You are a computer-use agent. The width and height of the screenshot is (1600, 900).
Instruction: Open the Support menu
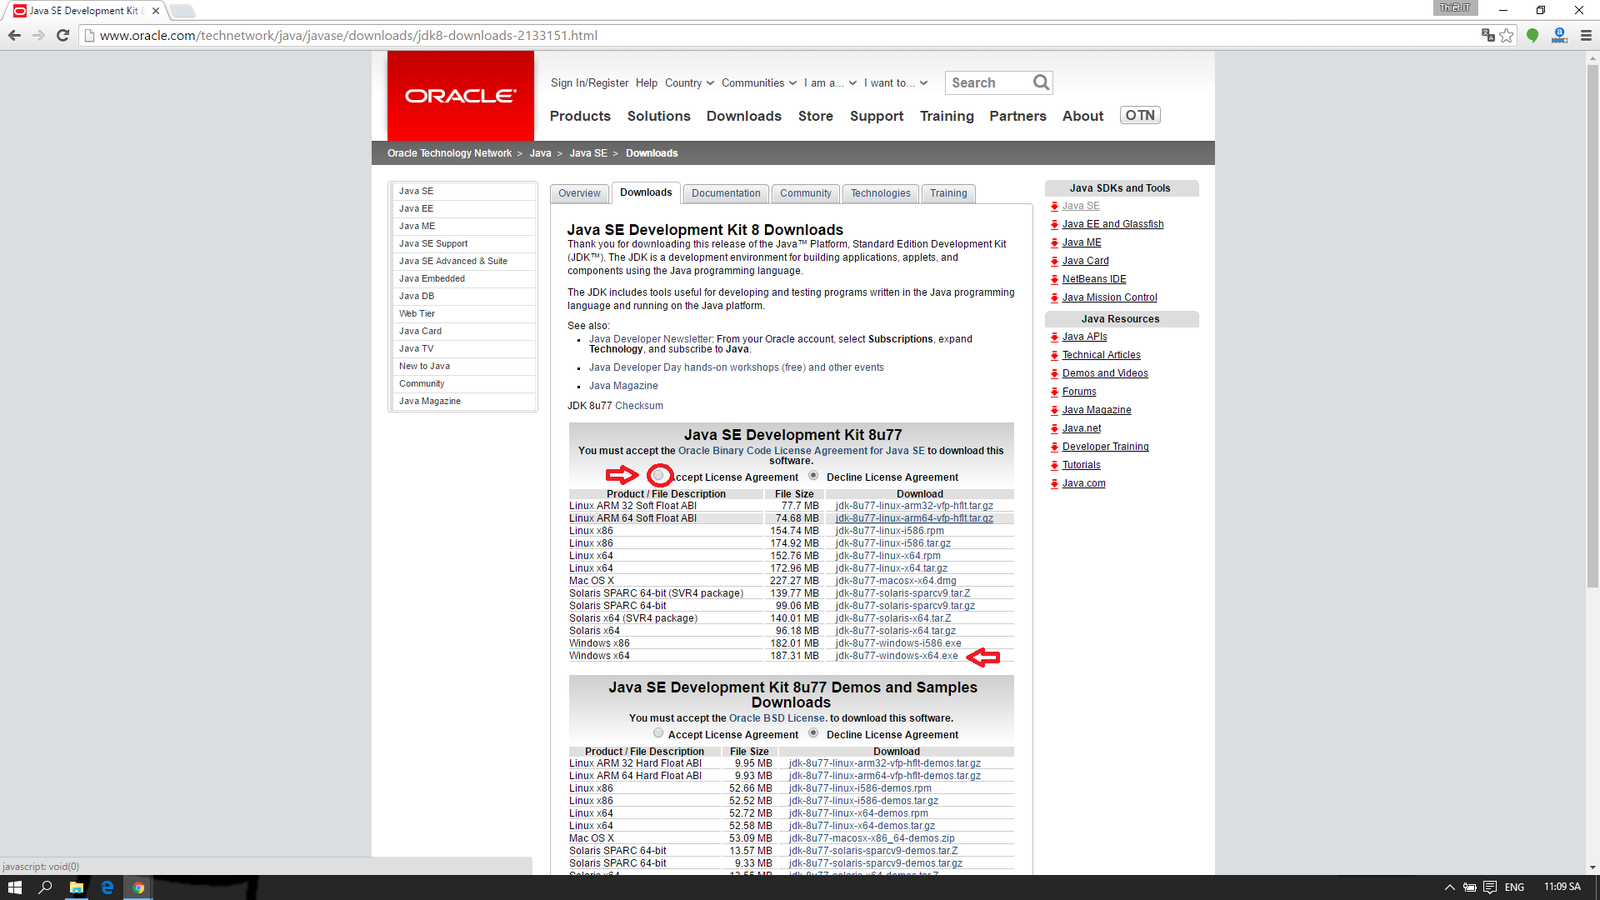click(877, 116)
